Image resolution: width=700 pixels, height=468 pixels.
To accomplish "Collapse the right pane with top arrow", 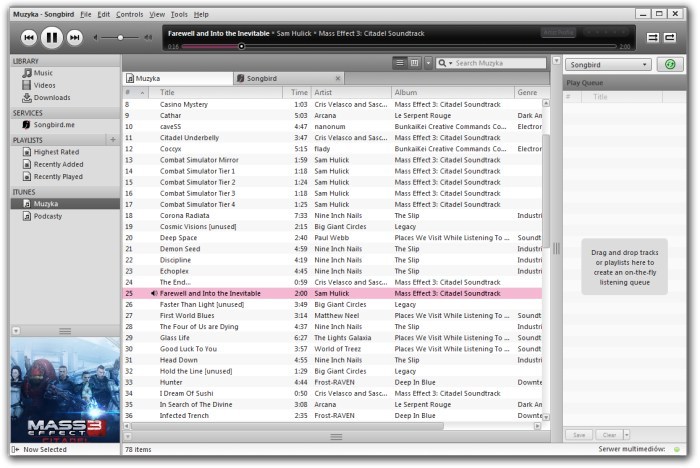I will click(x=556, y=60).
